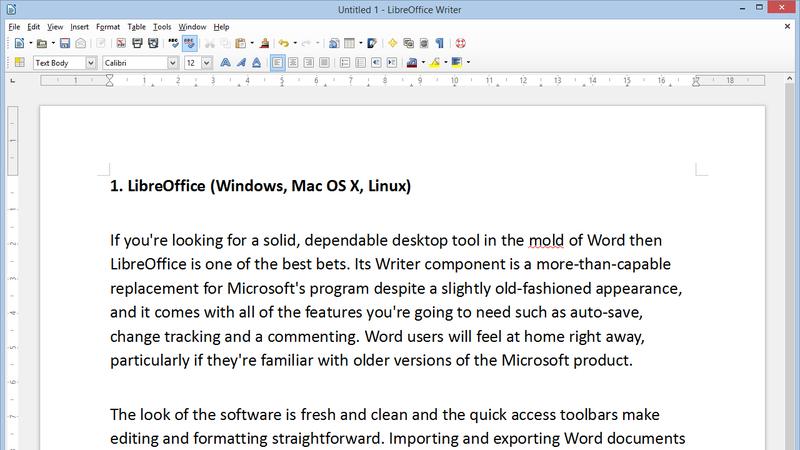Viewport: 800px width, 450px height.
Task: Toggle Formatting Marks pilcrow
Action: coord(439,44)
